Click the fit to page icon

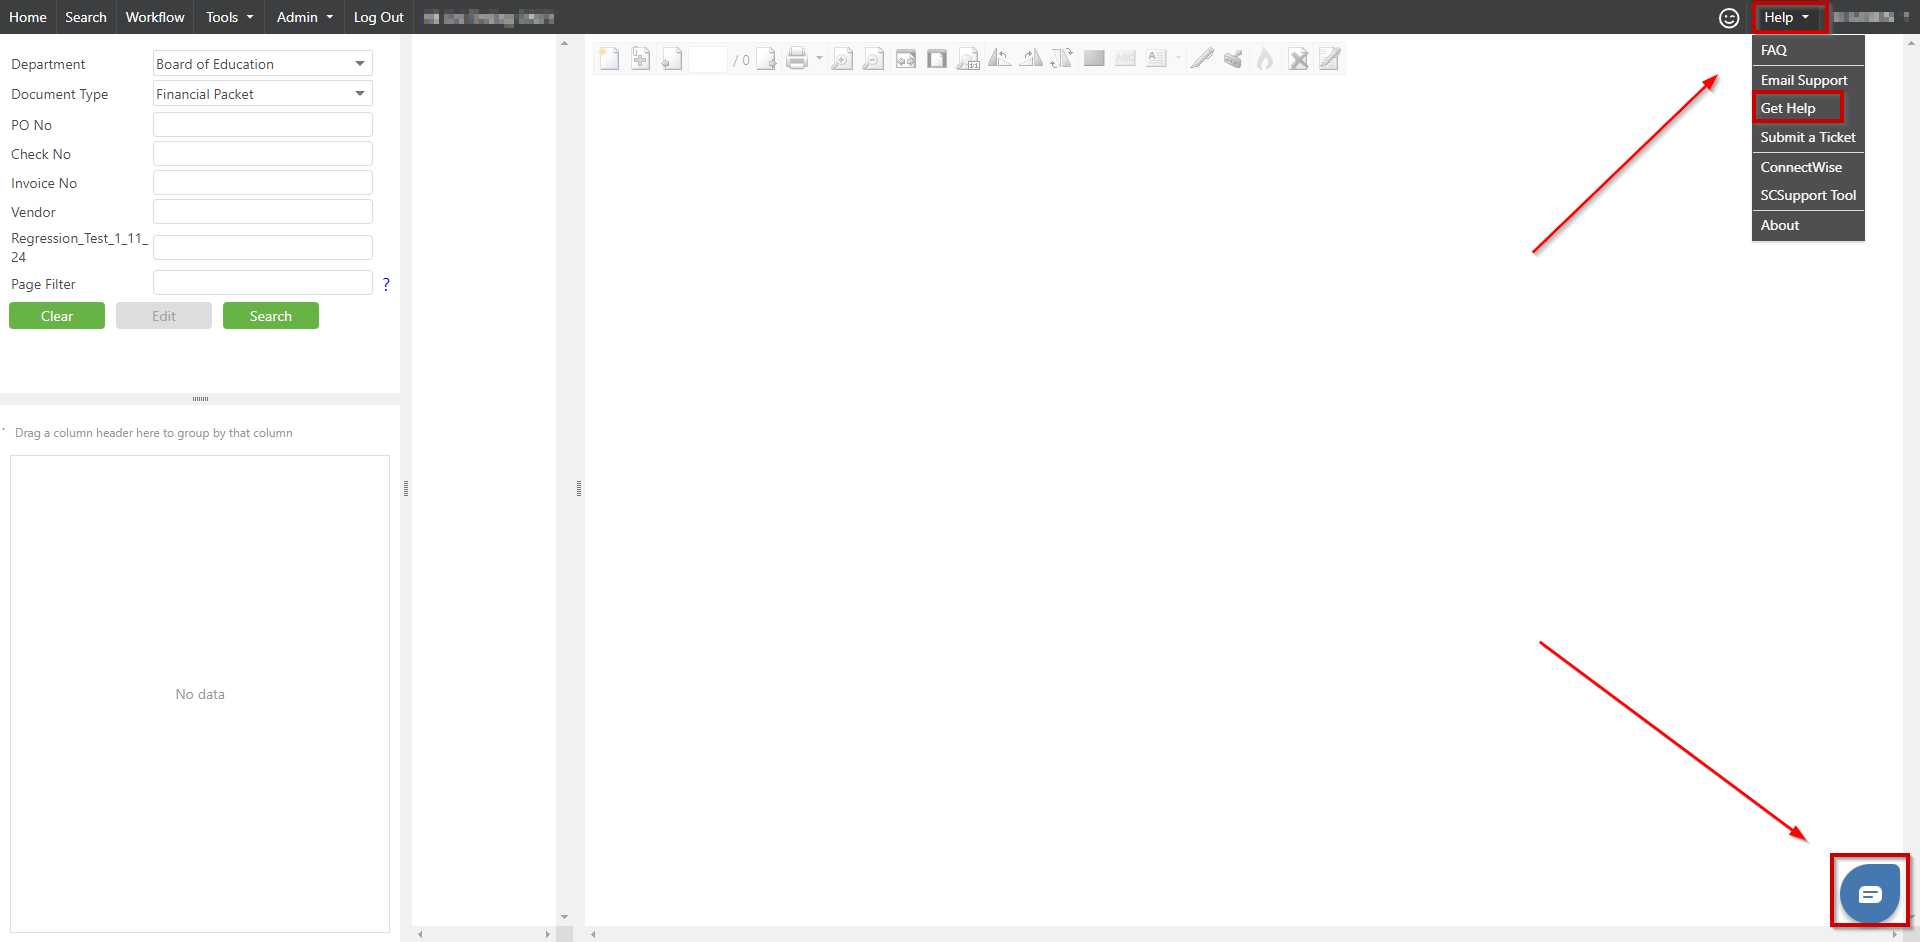pos(936,59)
